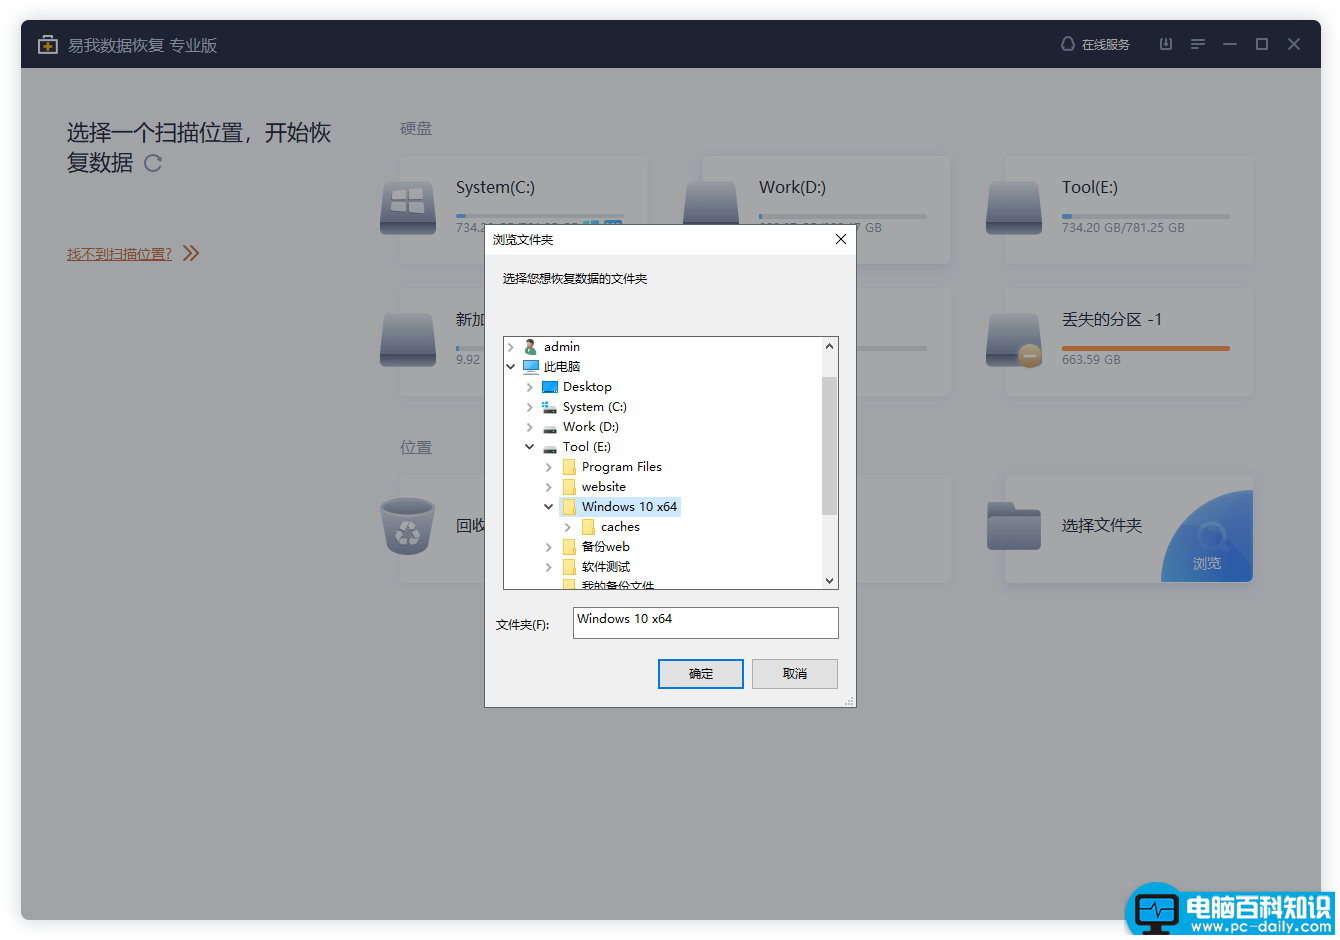Select the System(C:) drive icon
Image resolution: width=1340 pixels, height=940 pixels.
click(408, 207)
